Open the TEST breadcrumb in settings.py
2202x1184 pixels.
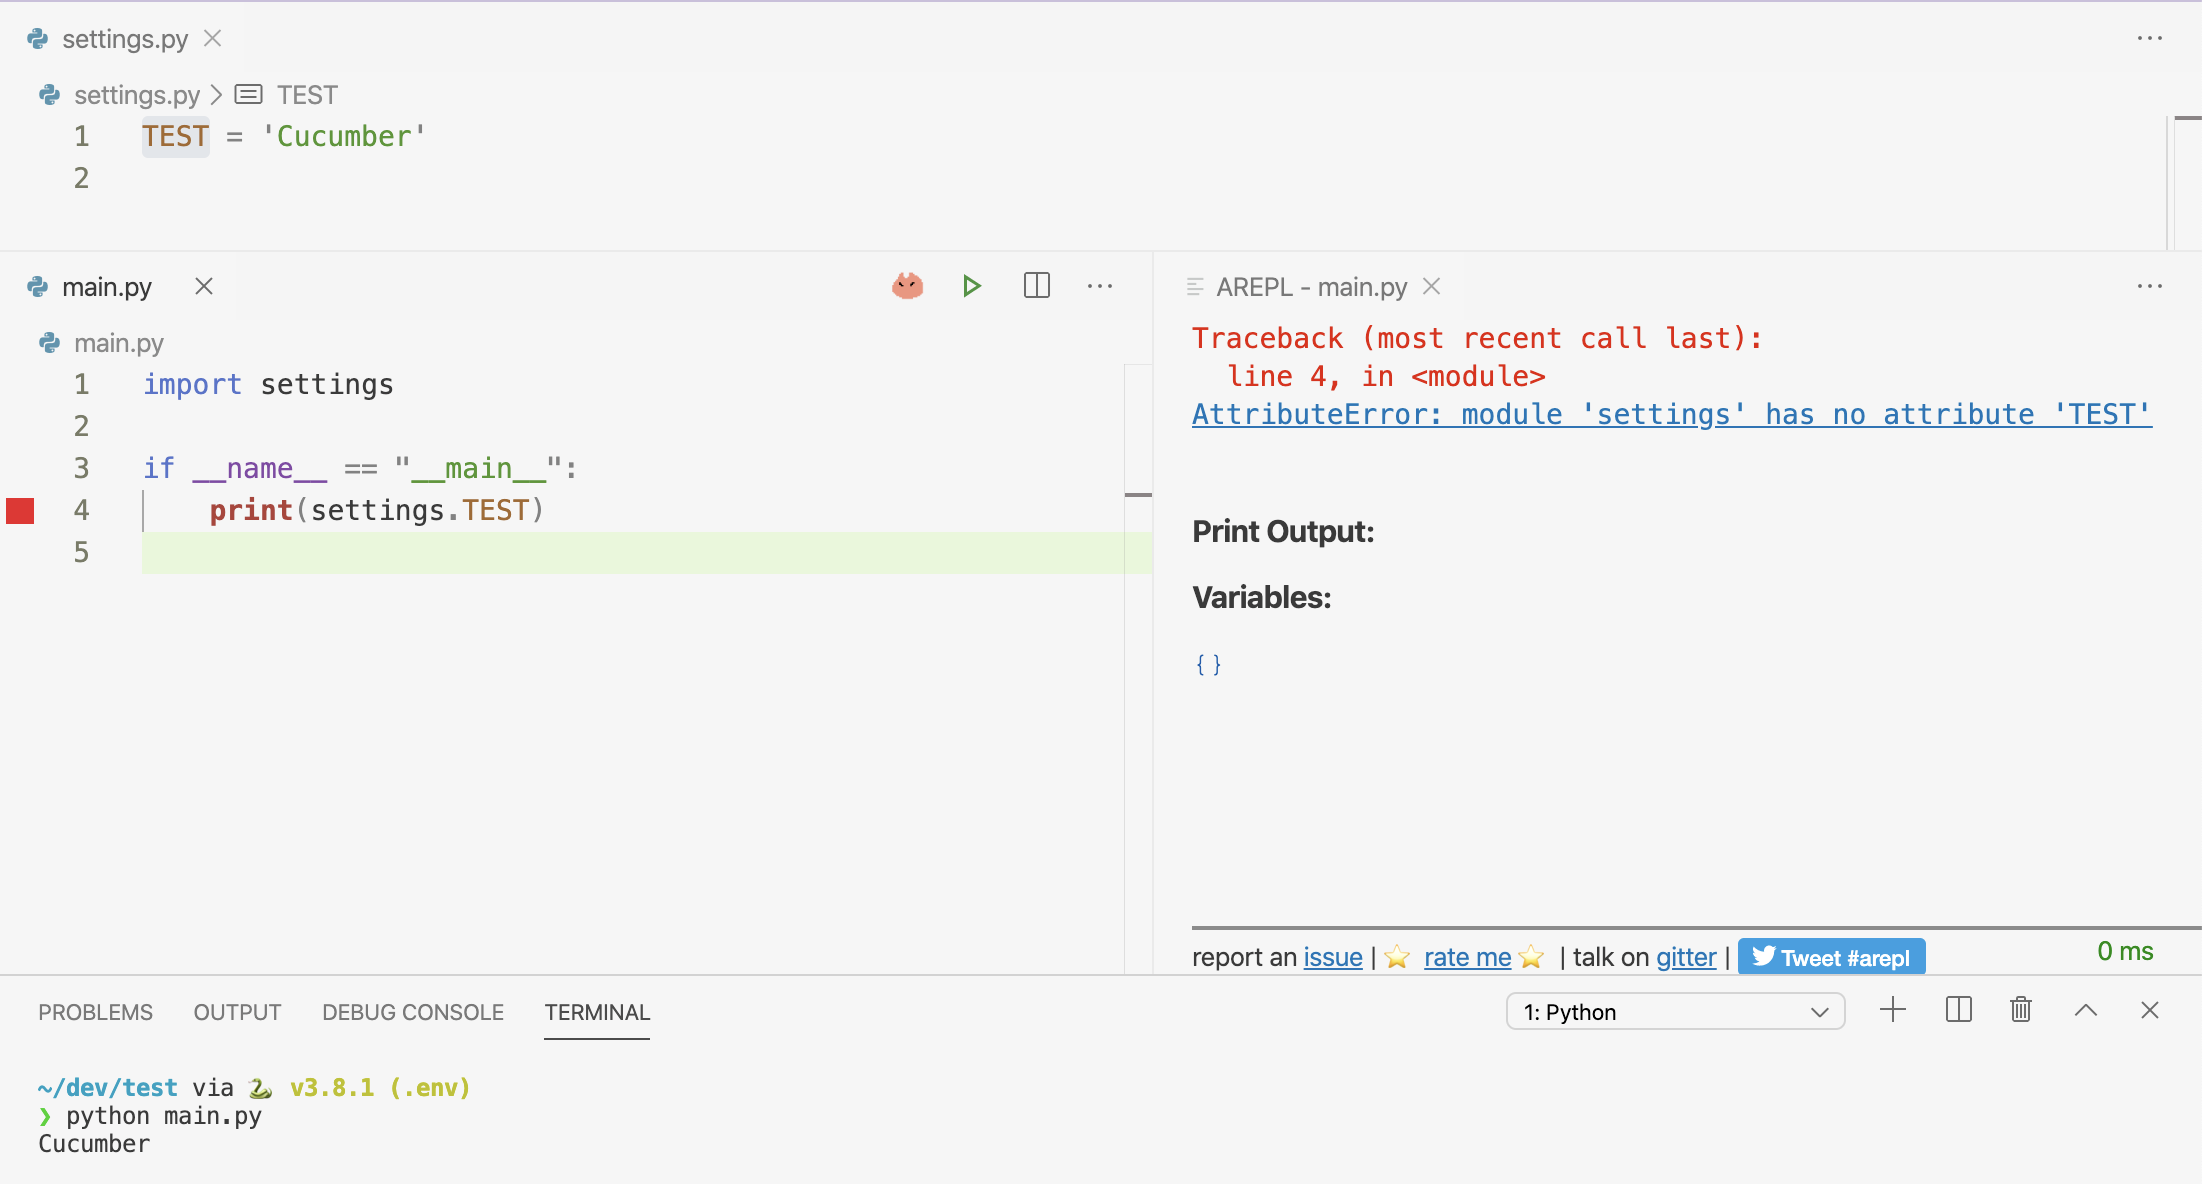(307, 94)
